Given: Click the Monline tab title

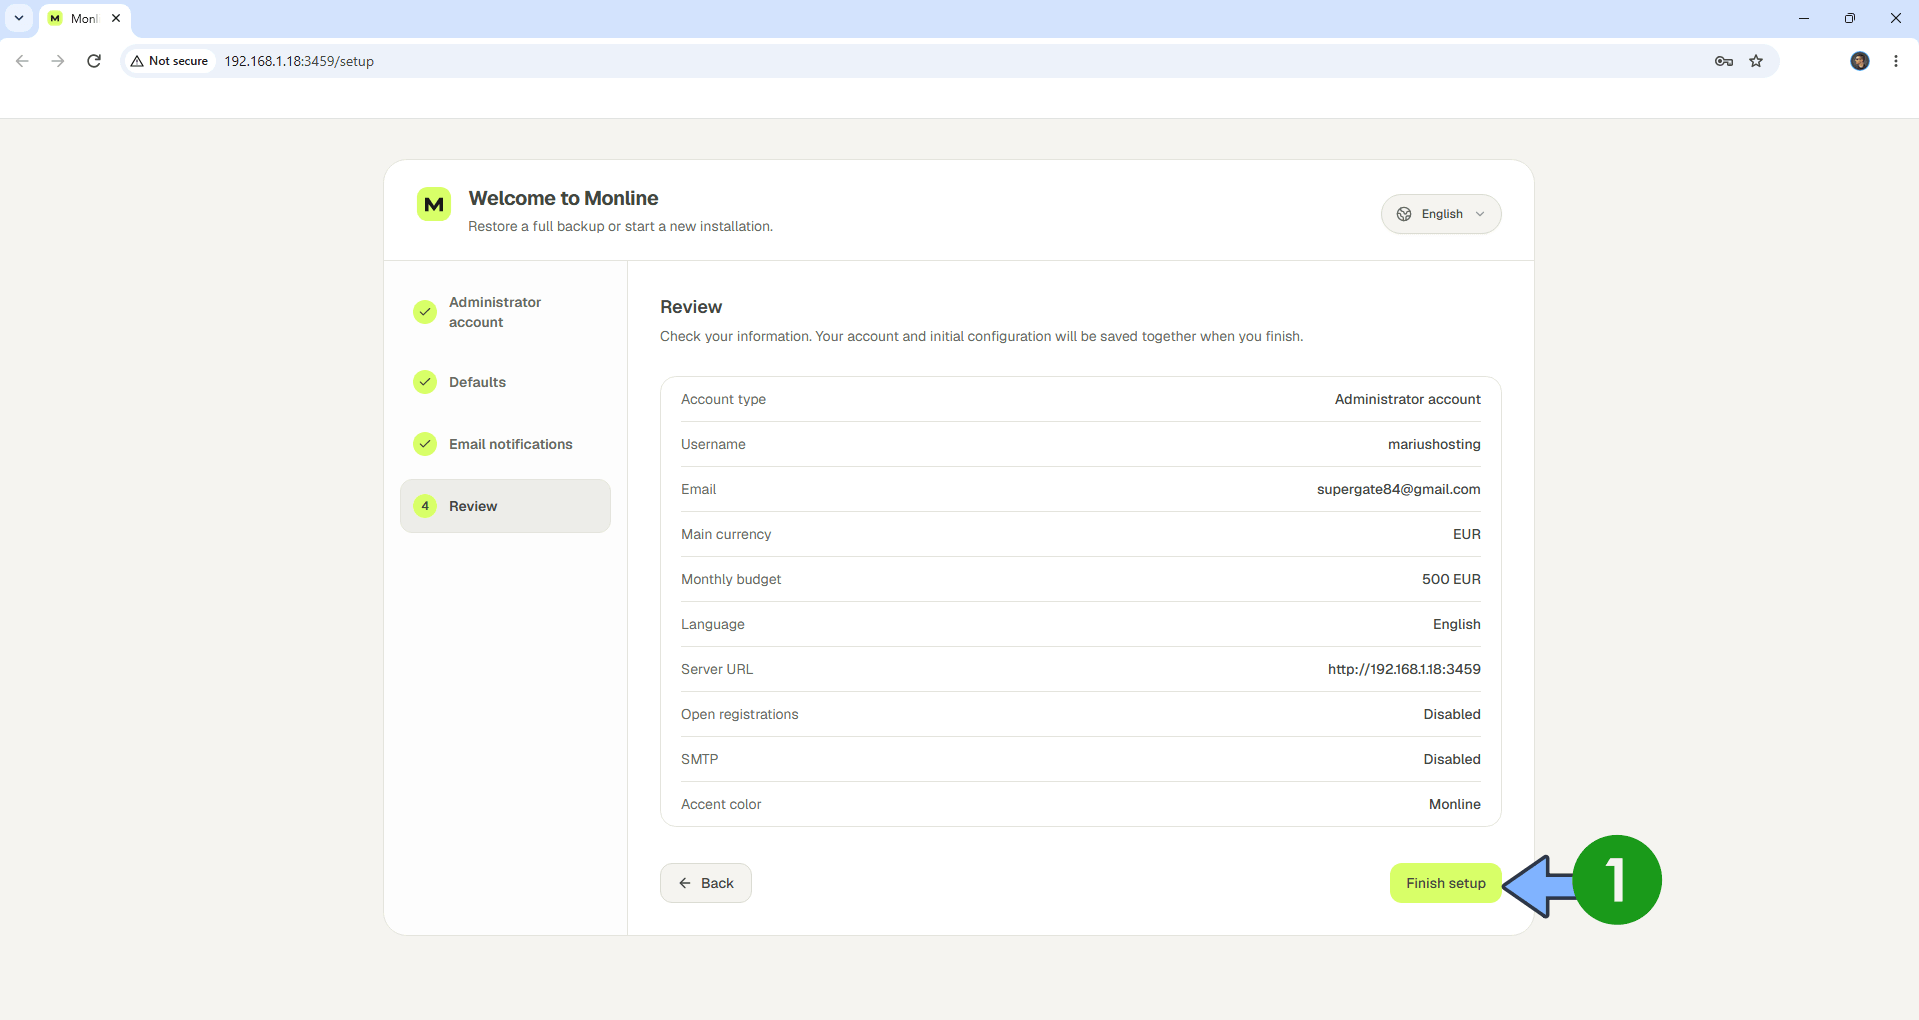Looking at the screenshot, I should (84, 18).
